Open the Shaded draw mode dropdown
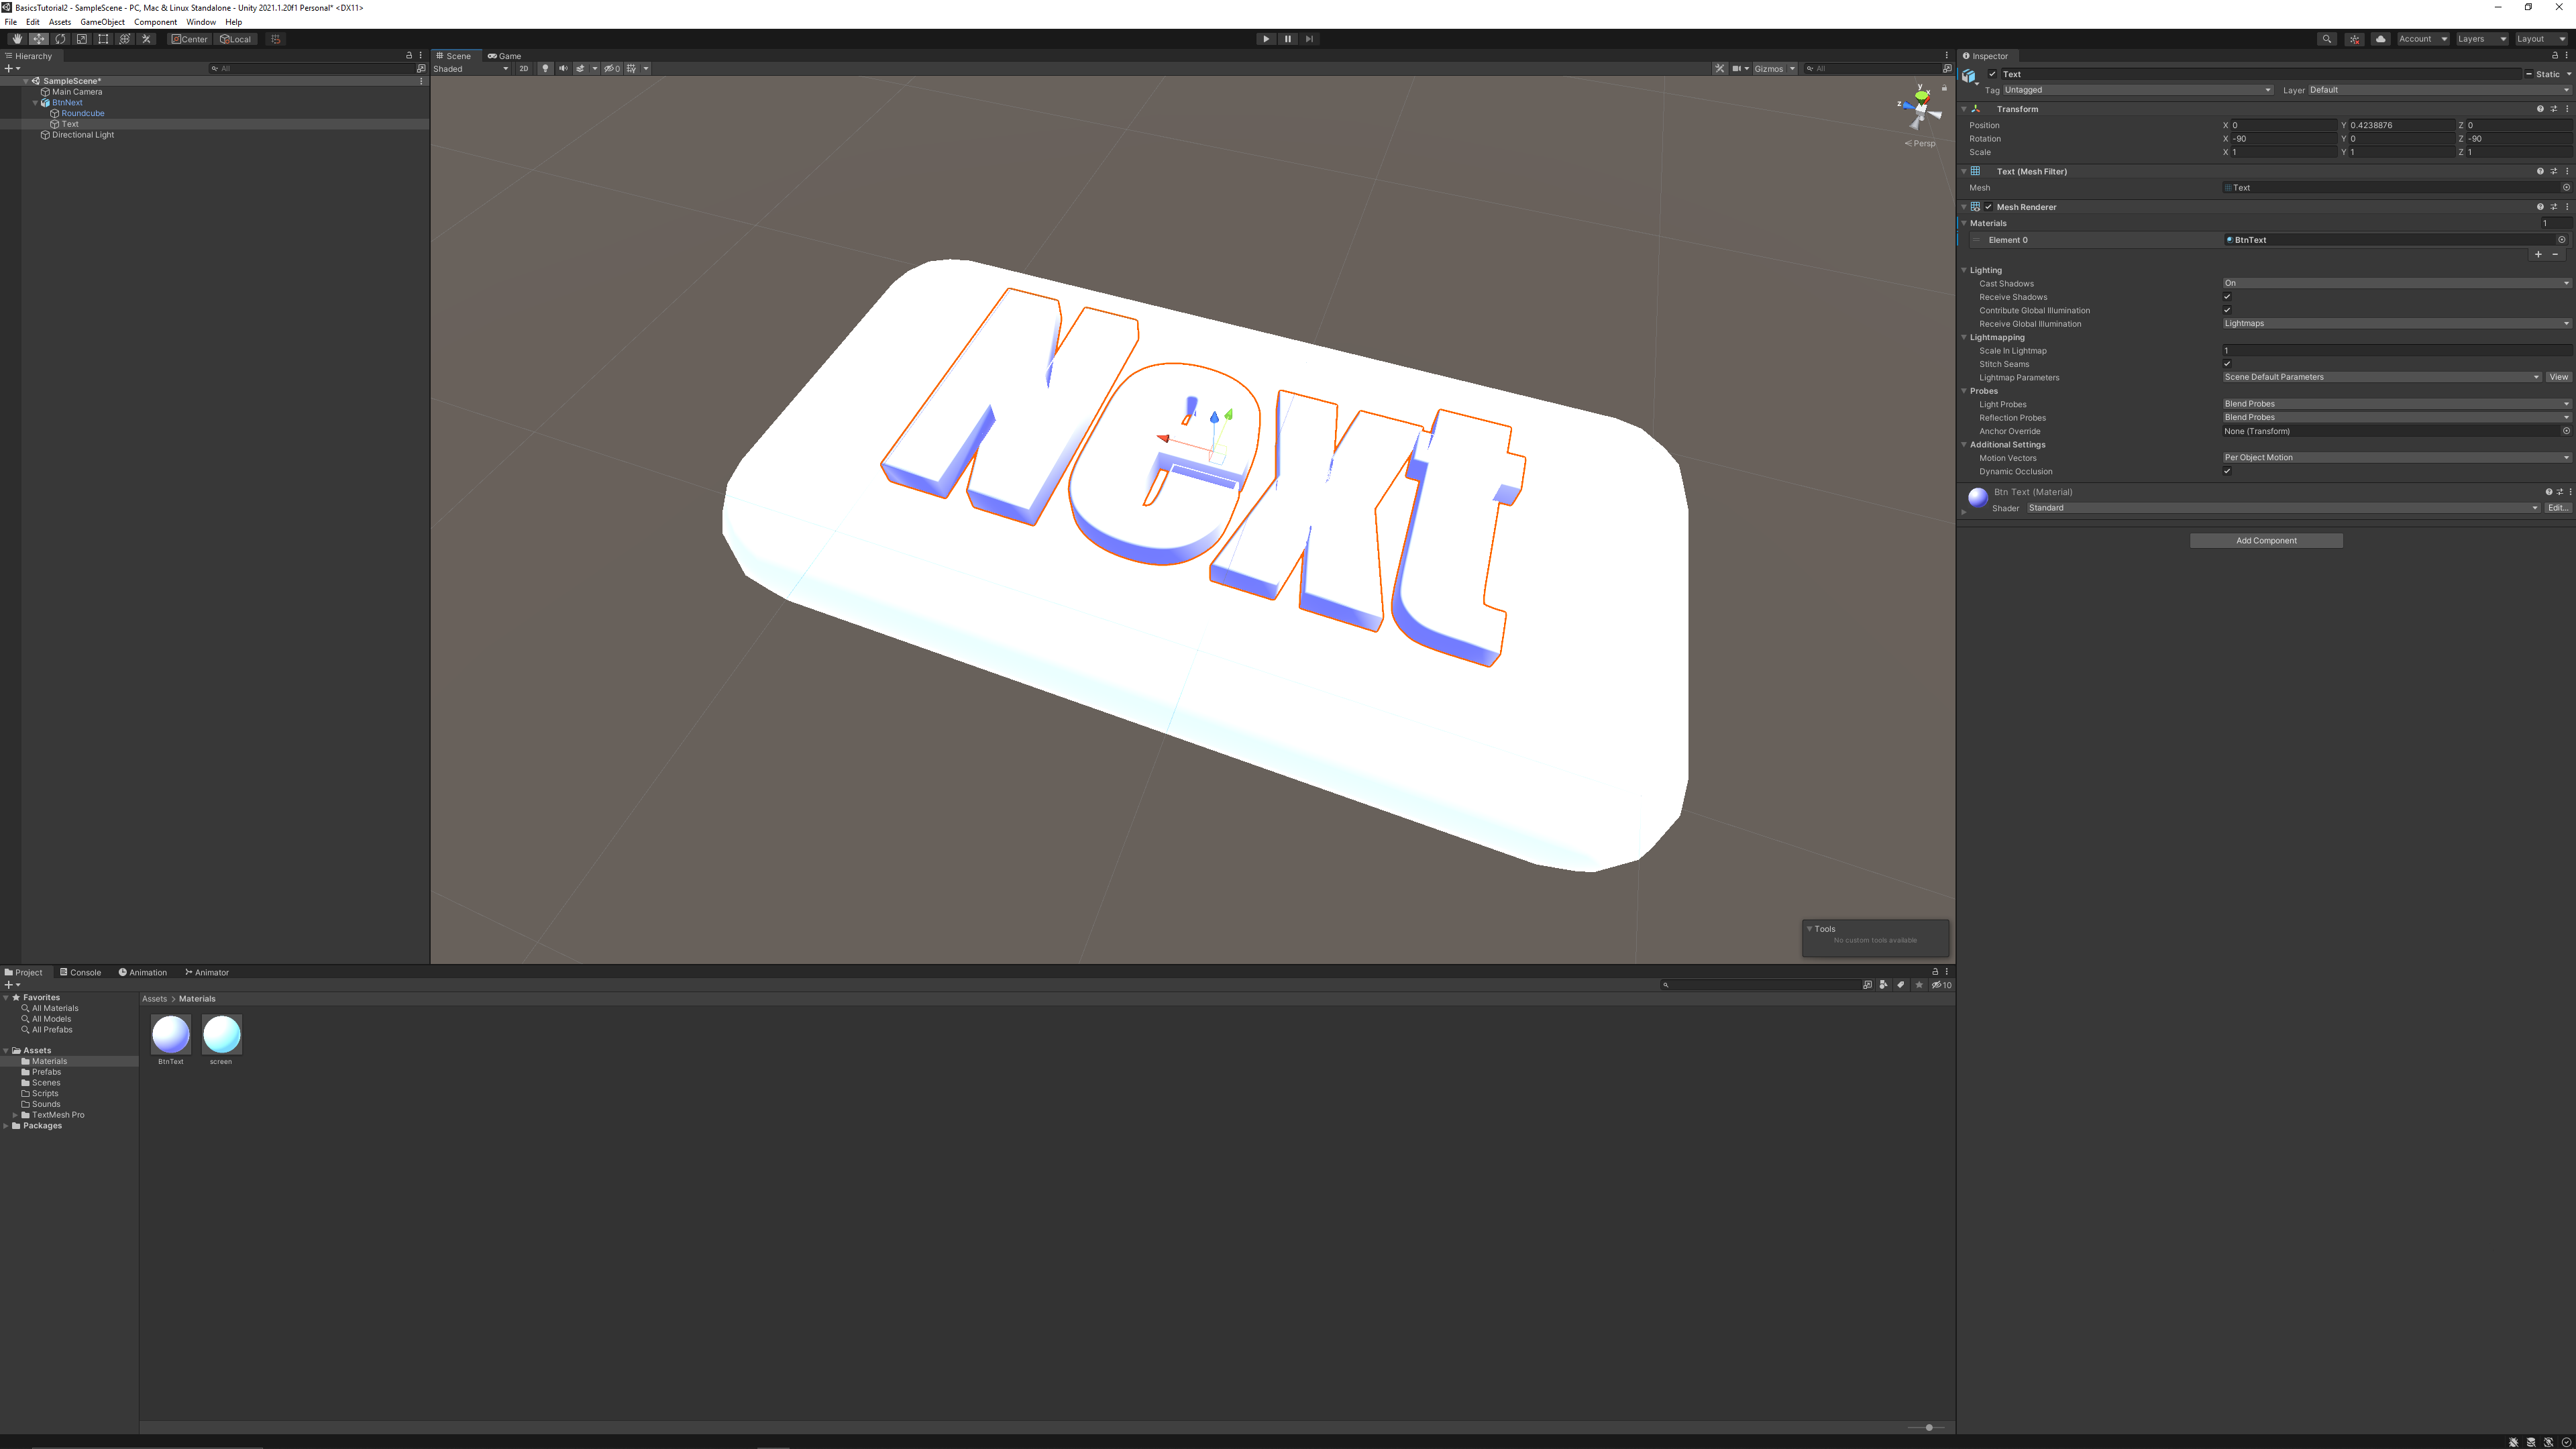This screenshot has width=2576, height=1449. 471,69
